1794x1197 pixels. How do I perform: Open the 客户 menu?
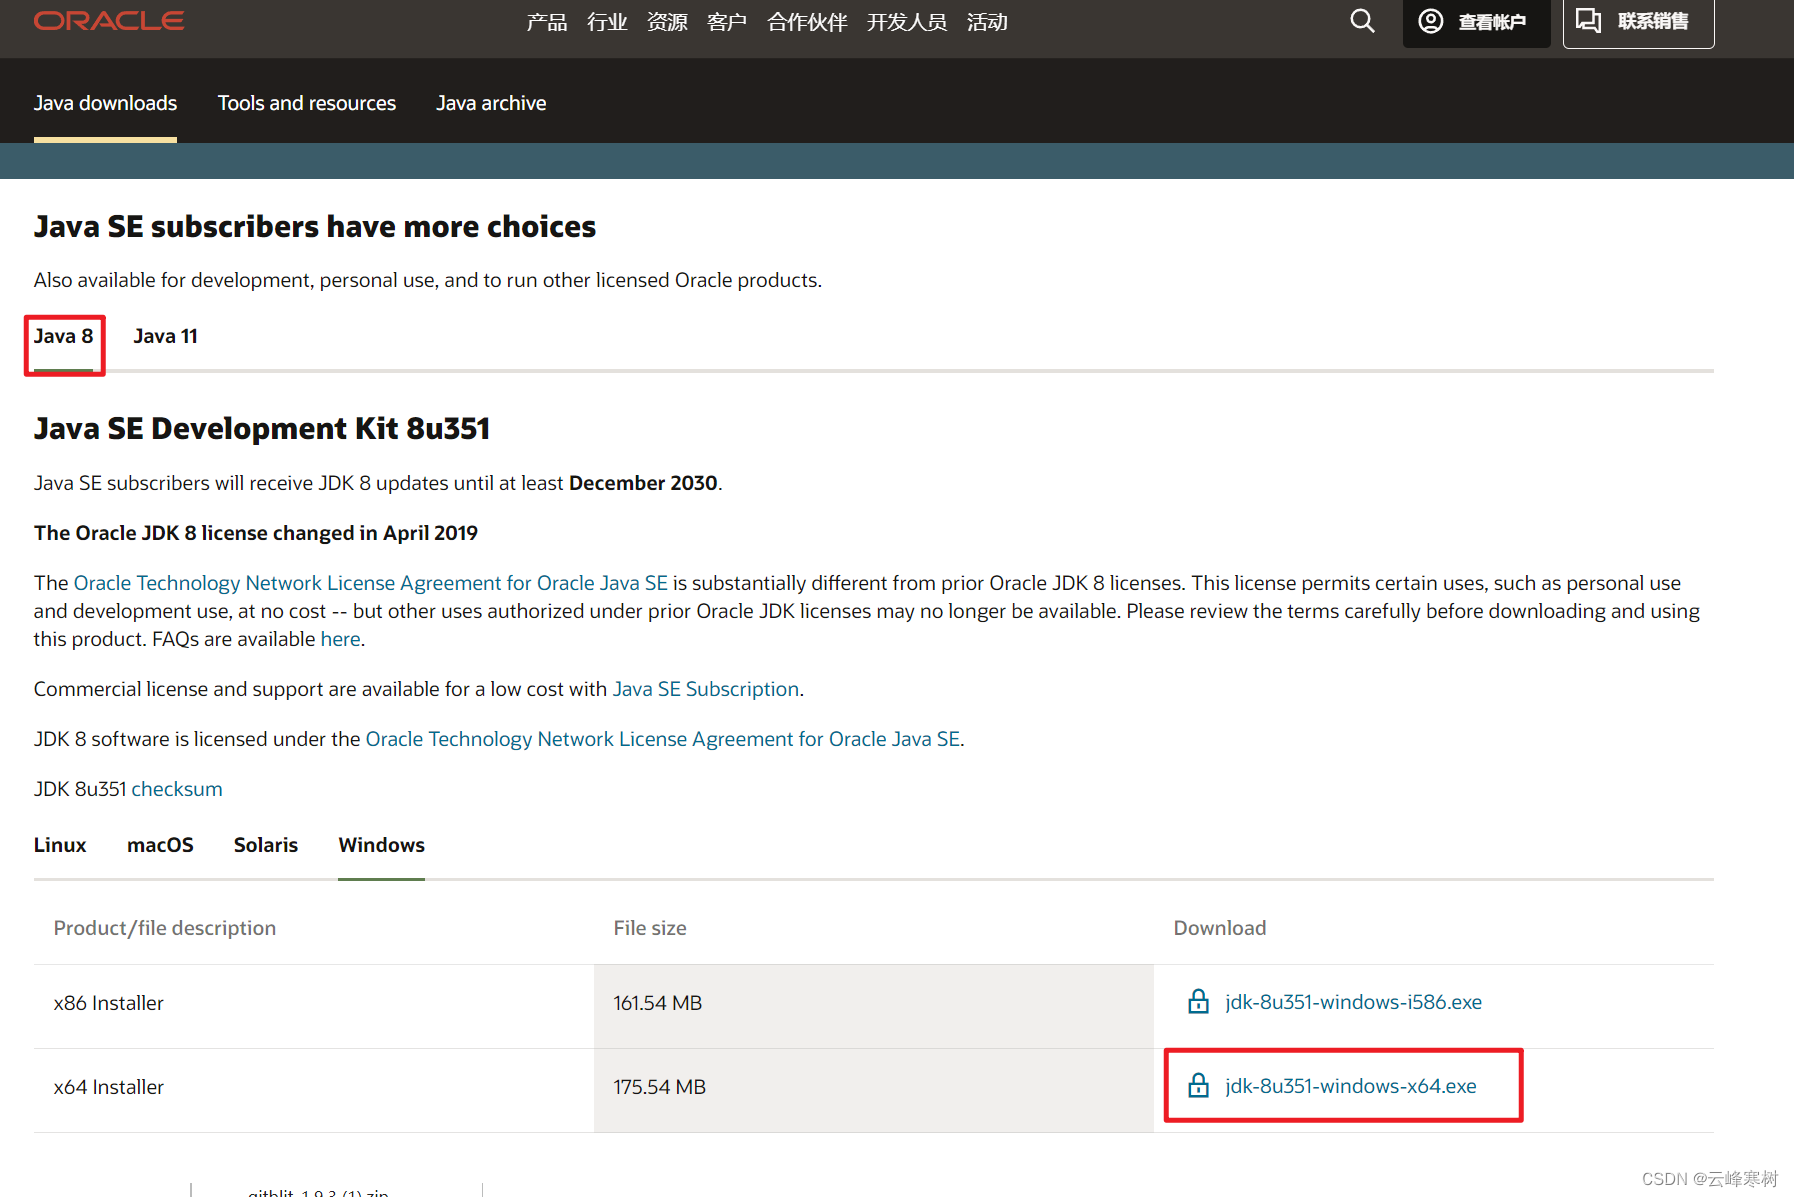[727, 22]
